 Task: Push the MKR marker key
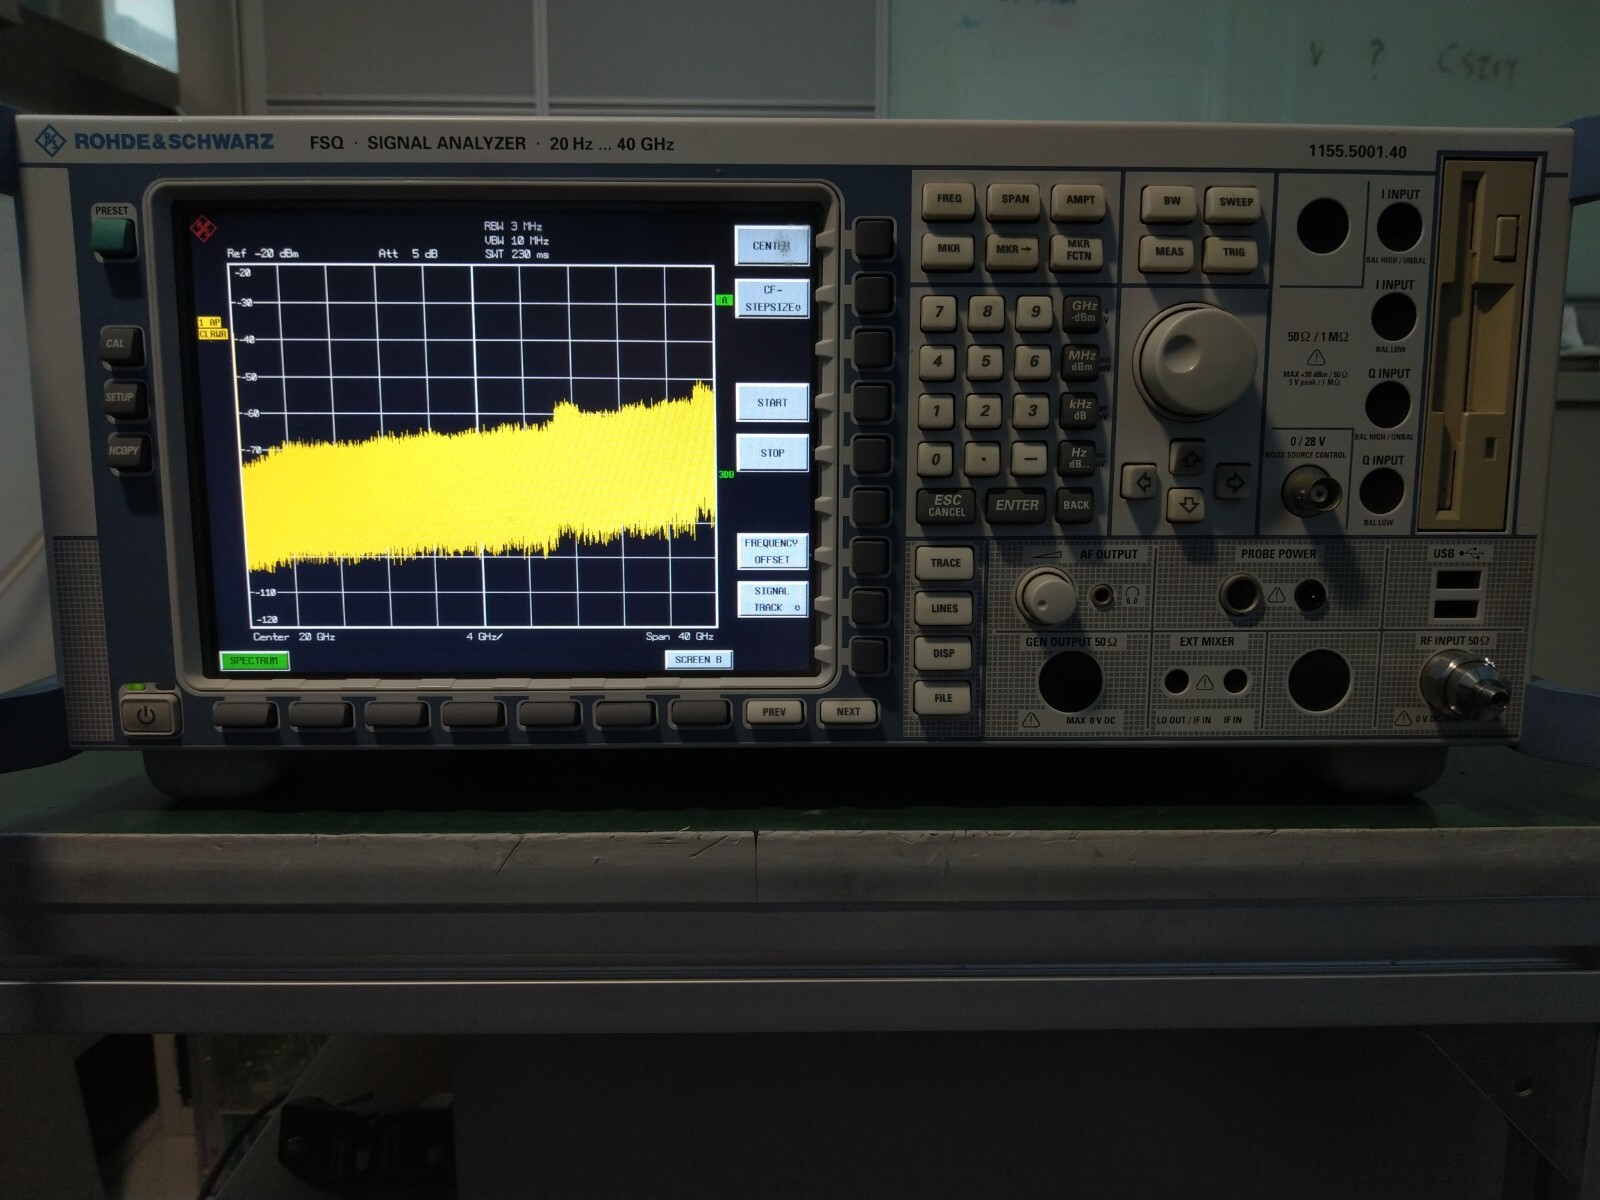[948, 250]
